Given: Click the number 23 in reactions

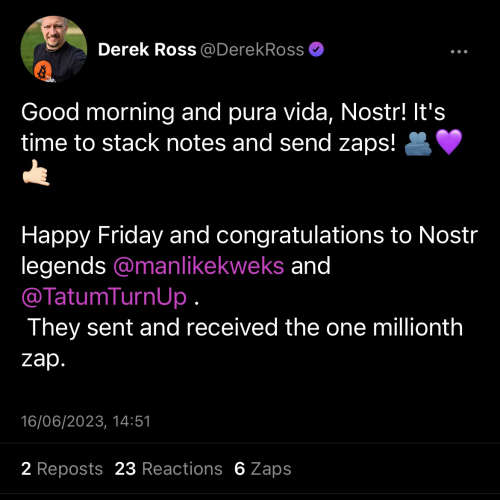Looking at the screenshot, I should [125, 469].
